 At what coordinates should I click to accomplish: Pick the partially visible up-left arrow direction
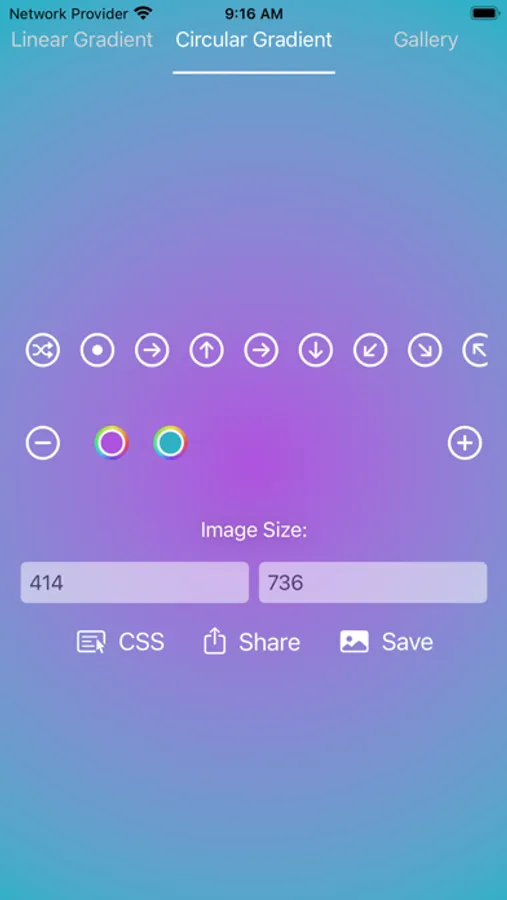click(x=475, y=350)
